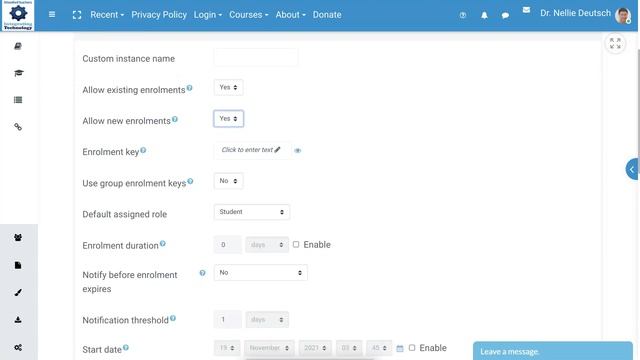Click the graduation cap sidebar icon
This screenshot has width=640, height=360.
pos(18,73)
